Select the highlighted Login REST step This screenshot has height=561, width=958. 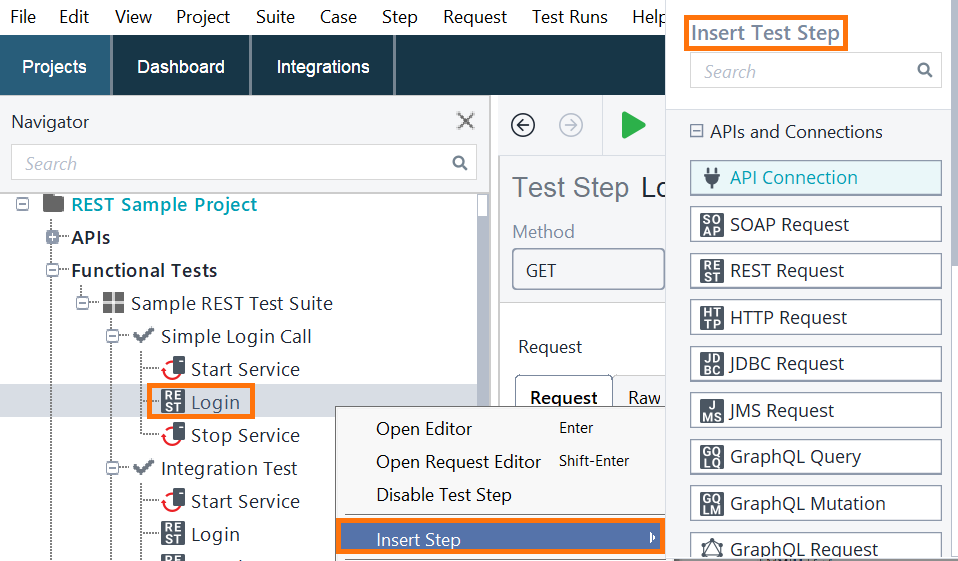tap(215, 402)
